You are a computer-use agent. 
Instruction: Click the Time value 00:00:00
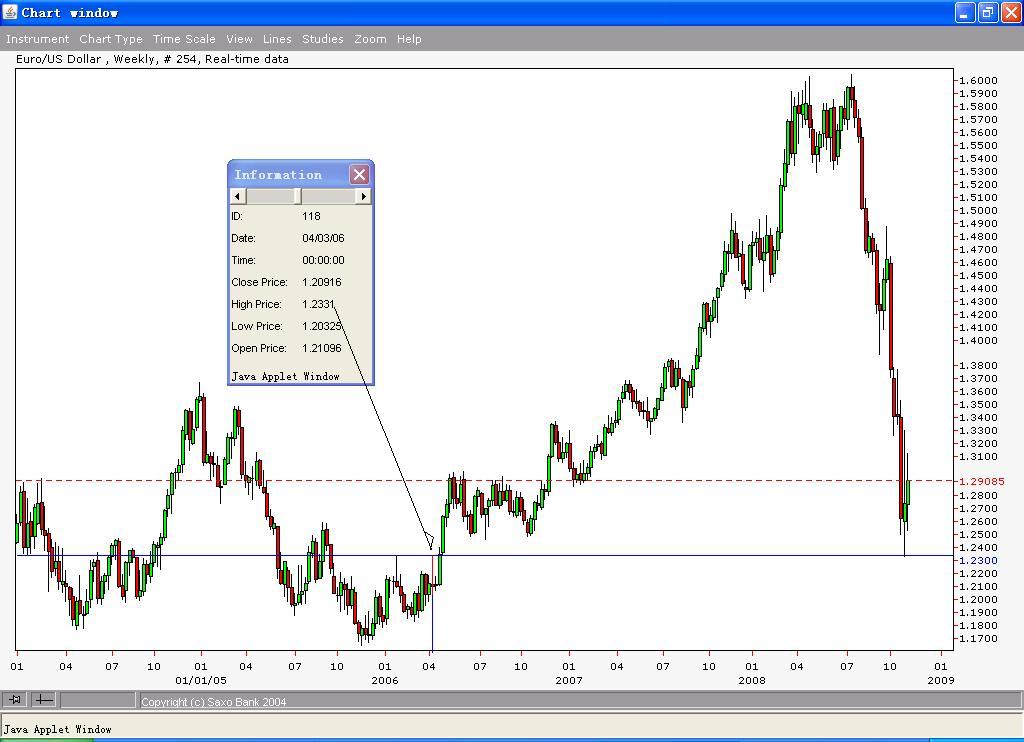323,260
